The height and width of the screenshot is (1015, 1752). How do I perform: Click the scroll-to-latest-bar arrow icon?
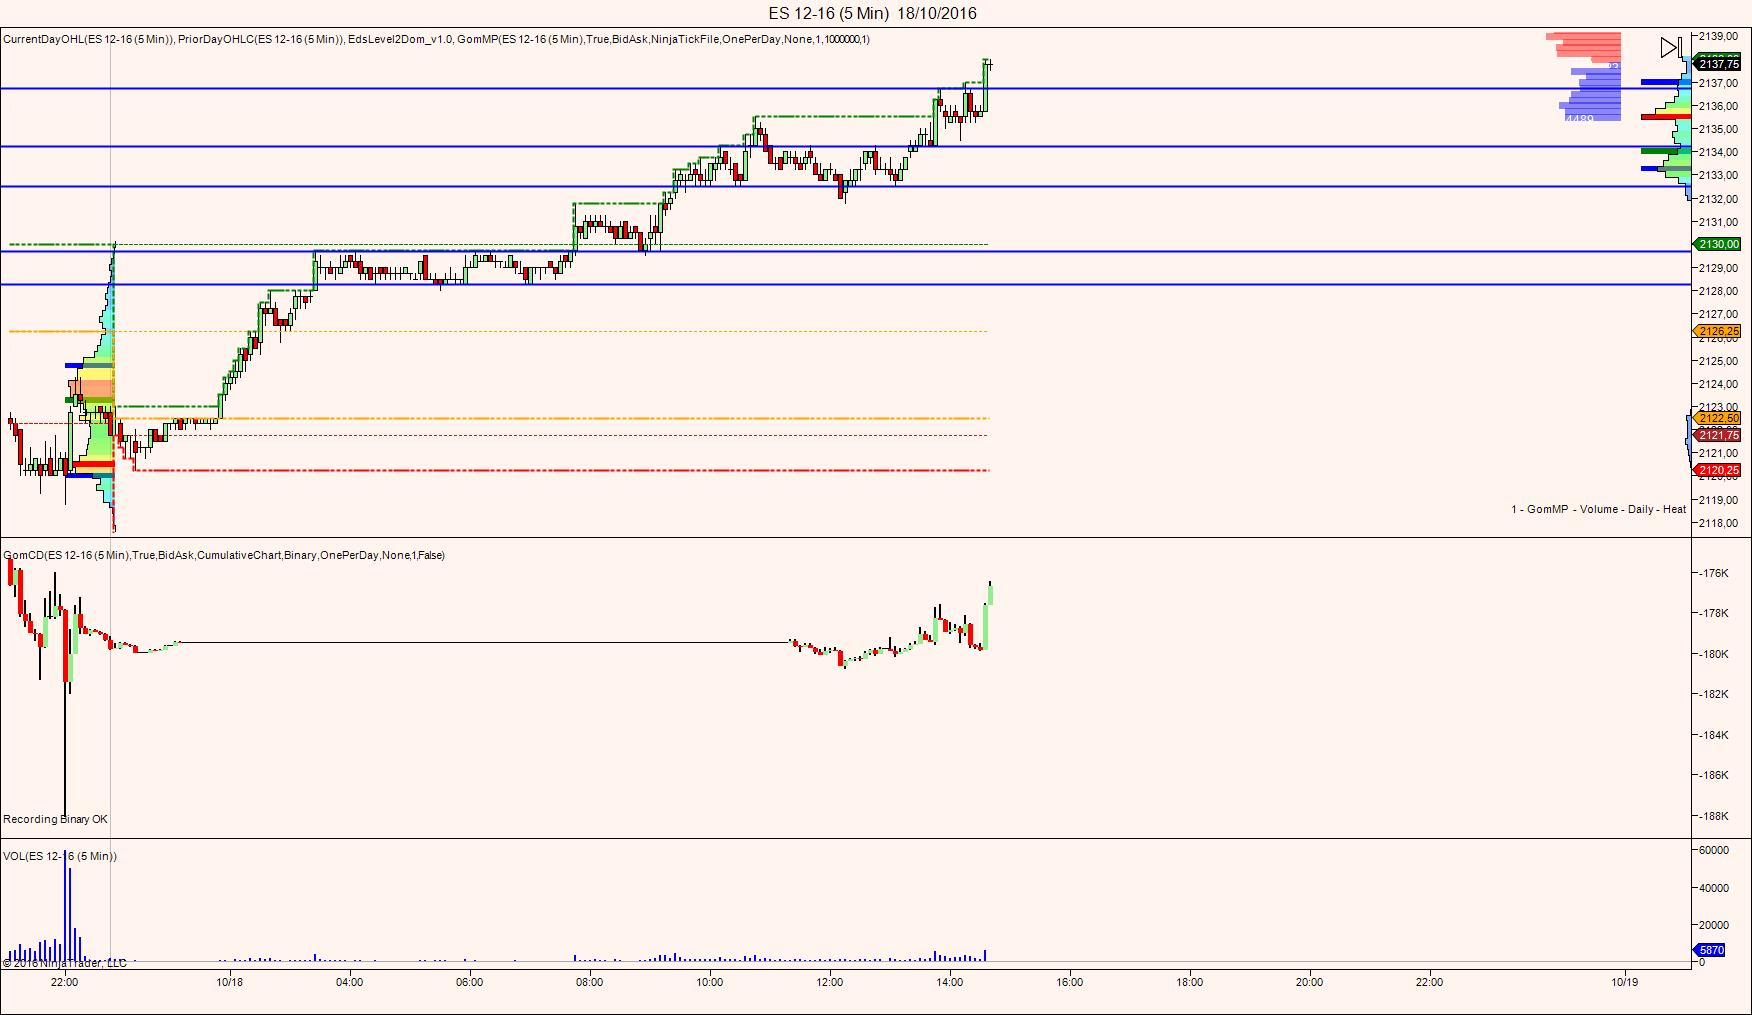point(1670,47)
